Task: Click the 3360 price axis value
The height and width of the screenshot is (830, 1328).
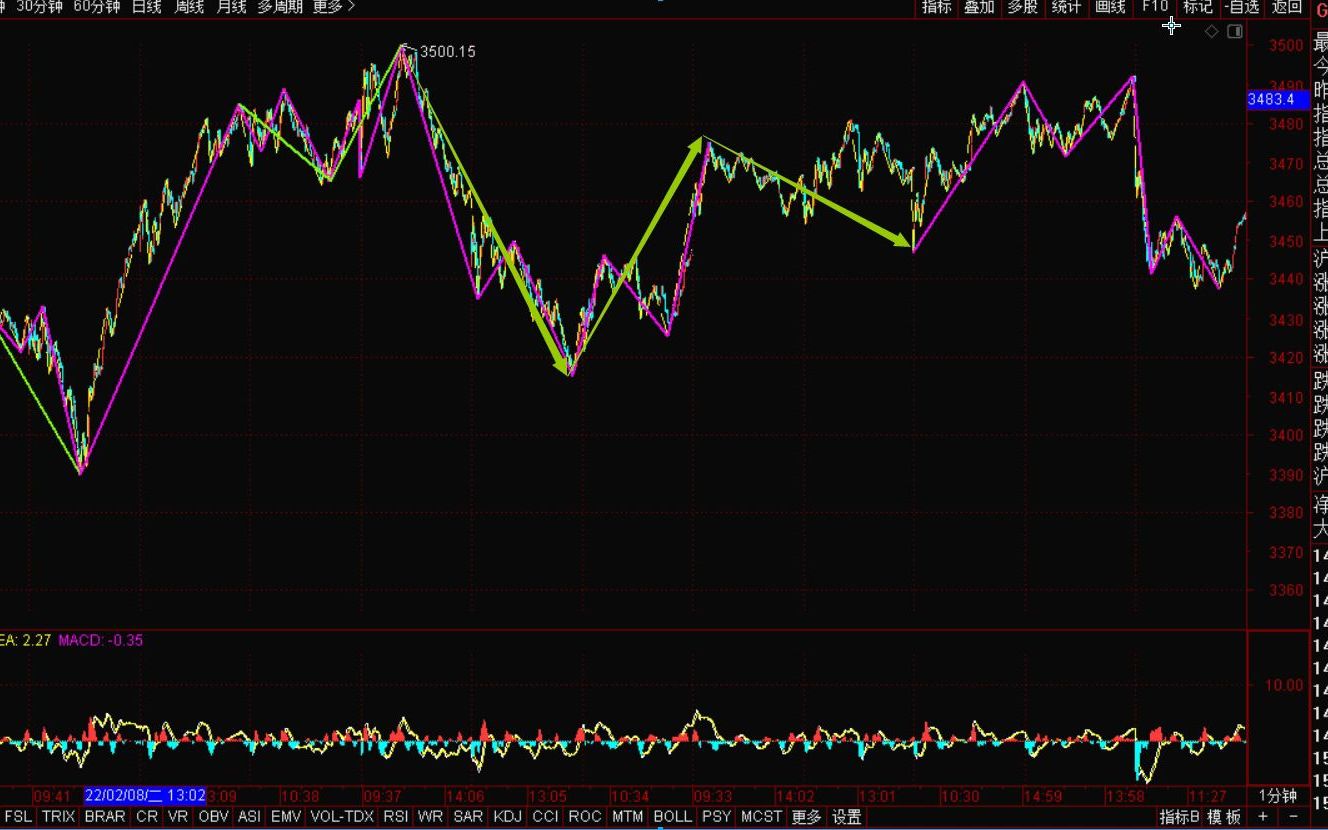Action: tap(1286, 590)
